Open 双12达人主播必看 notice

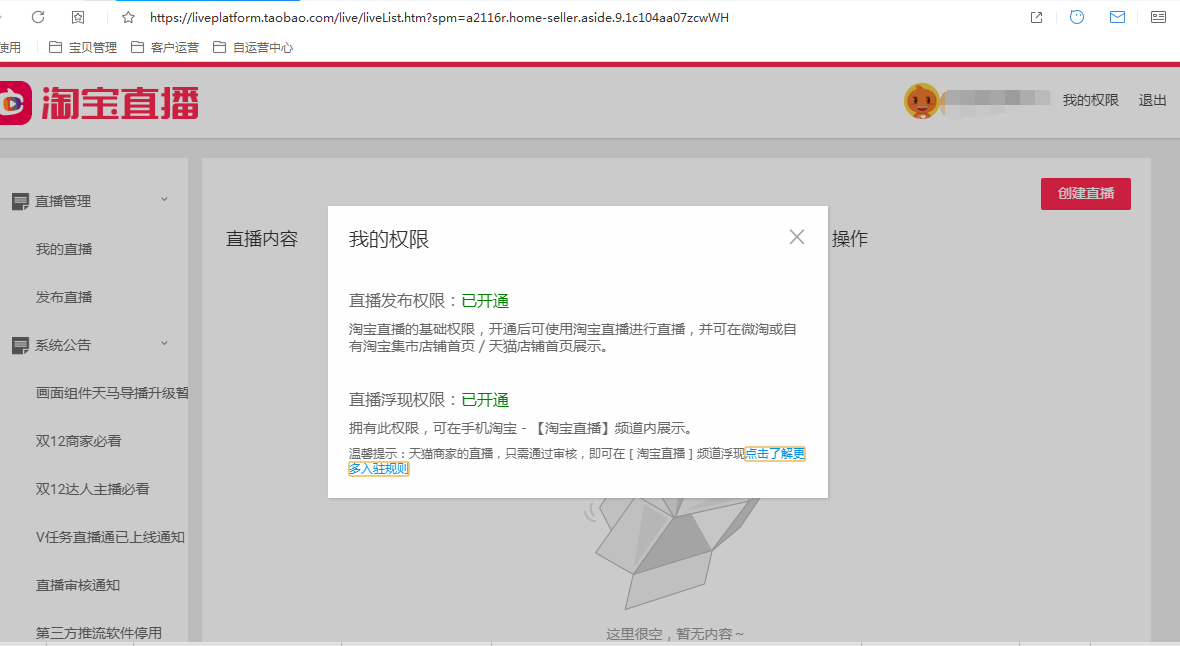[93, 489]
